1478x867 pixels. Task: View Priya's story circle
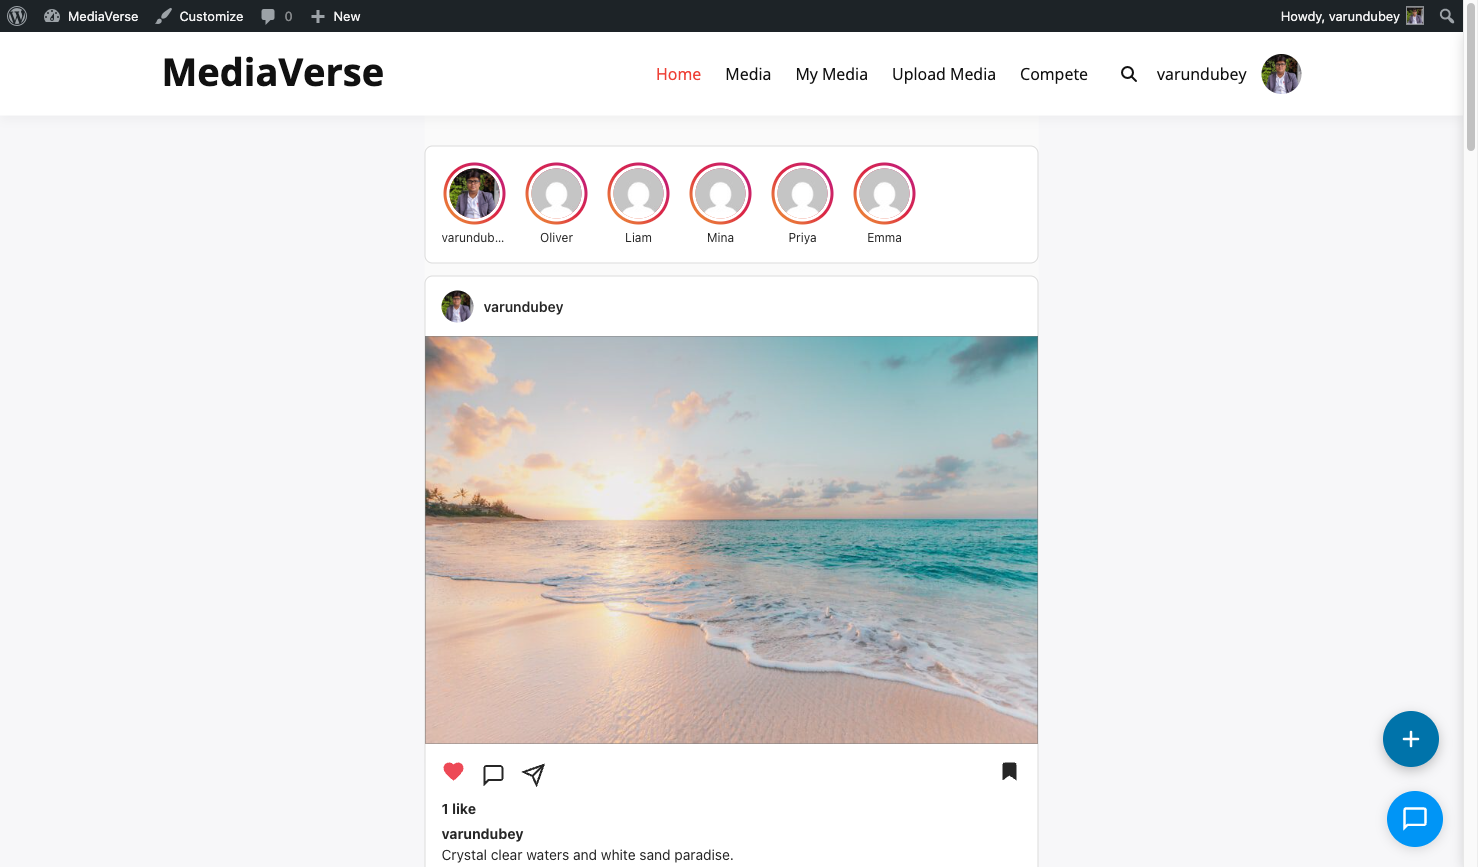[802, 193]
